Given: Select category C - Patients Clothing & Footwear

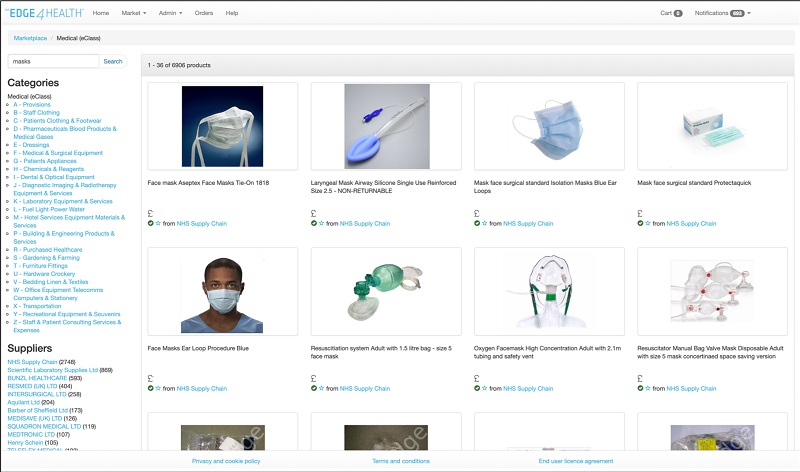Looking at the screenshot, I should pyautogui.click(x=57, y=121).
